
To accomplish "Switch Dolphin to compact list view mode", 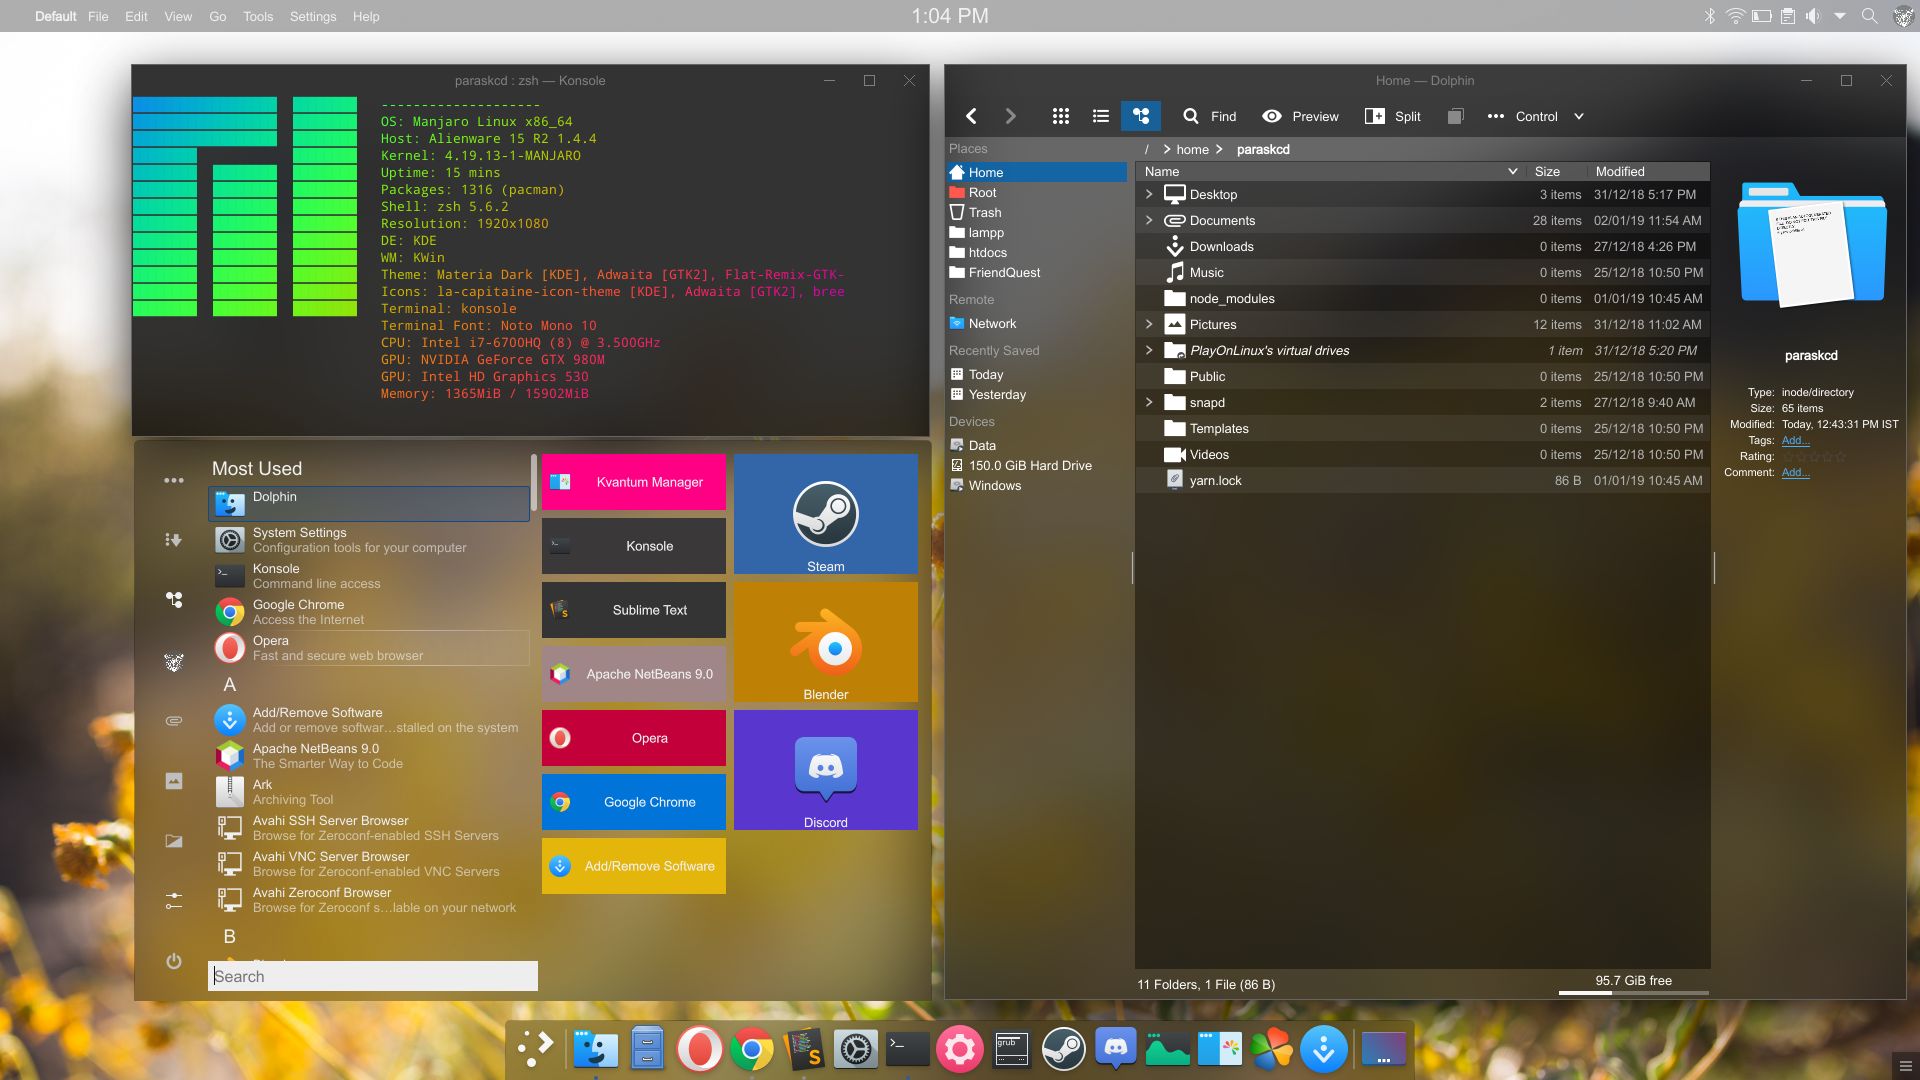I will 1100,116.
